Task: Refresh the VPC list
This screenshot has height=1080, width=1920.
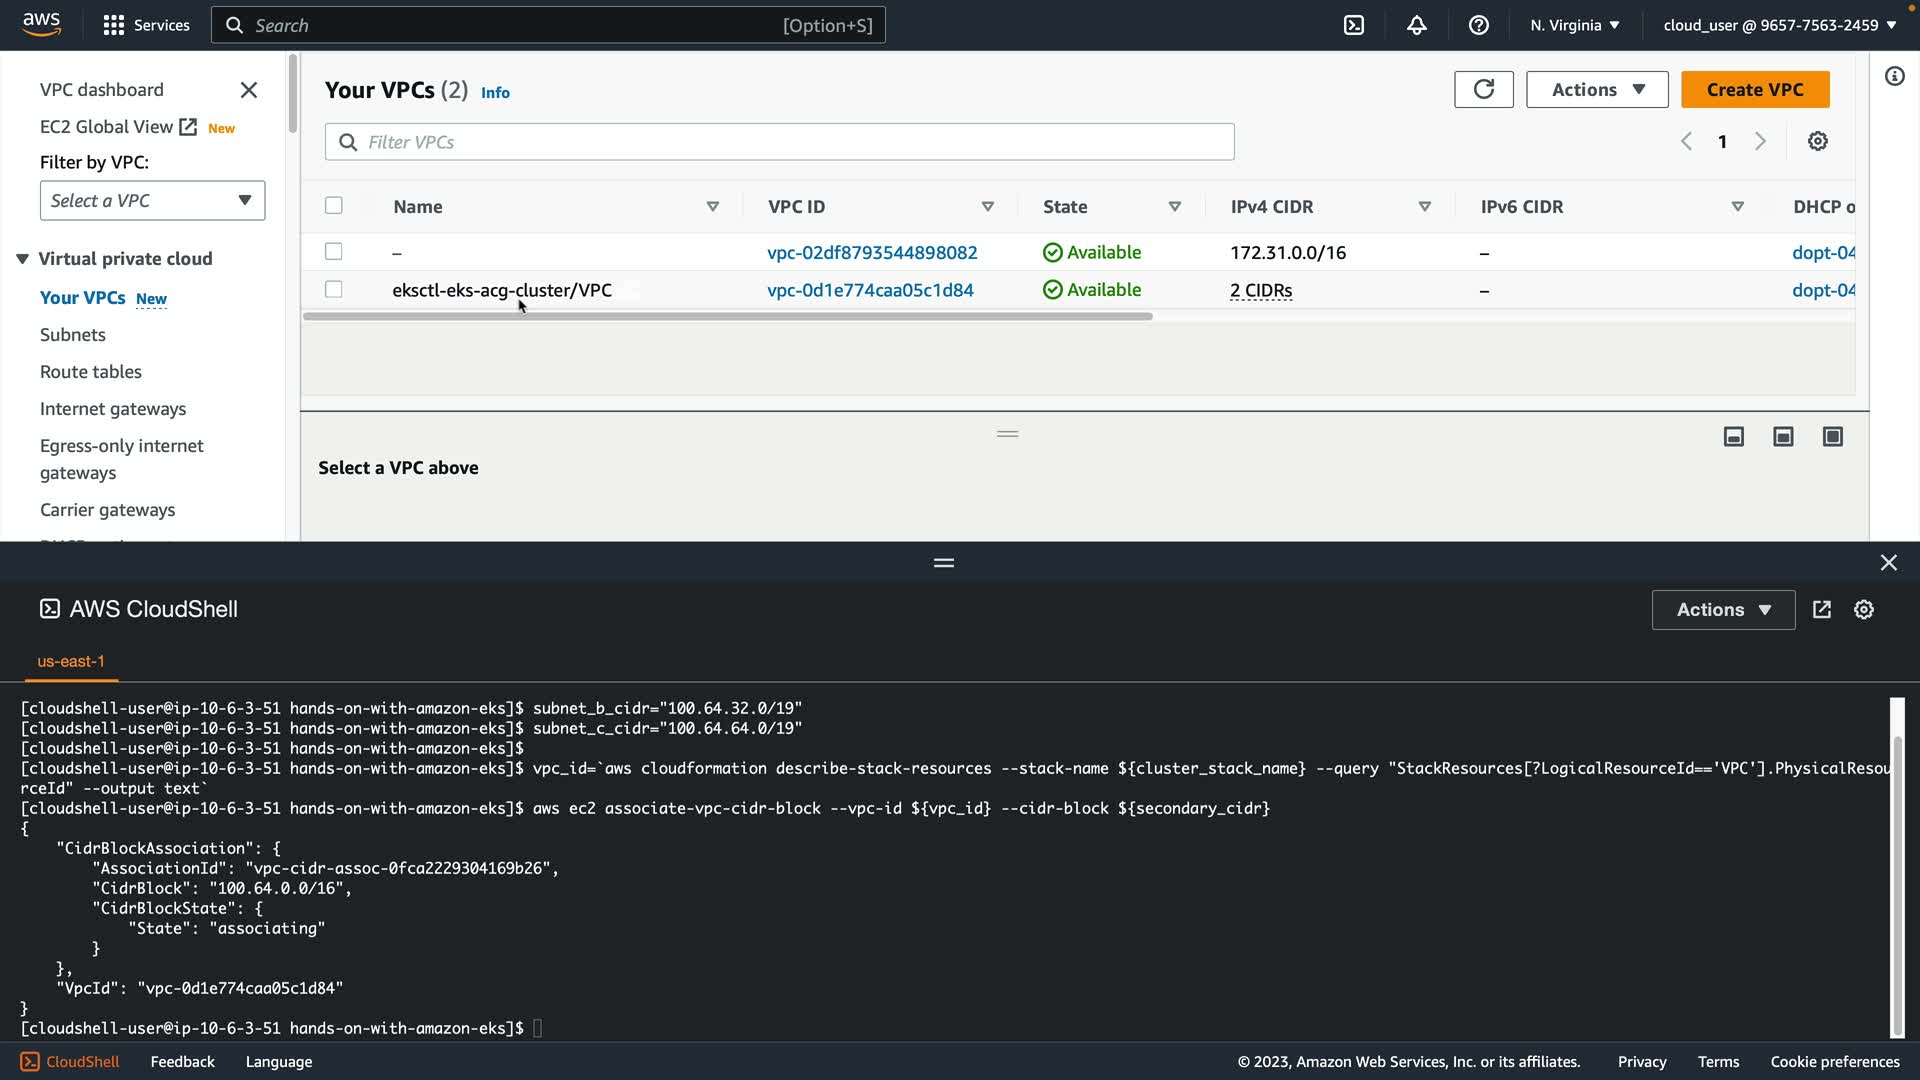Action: (1483, 89)
